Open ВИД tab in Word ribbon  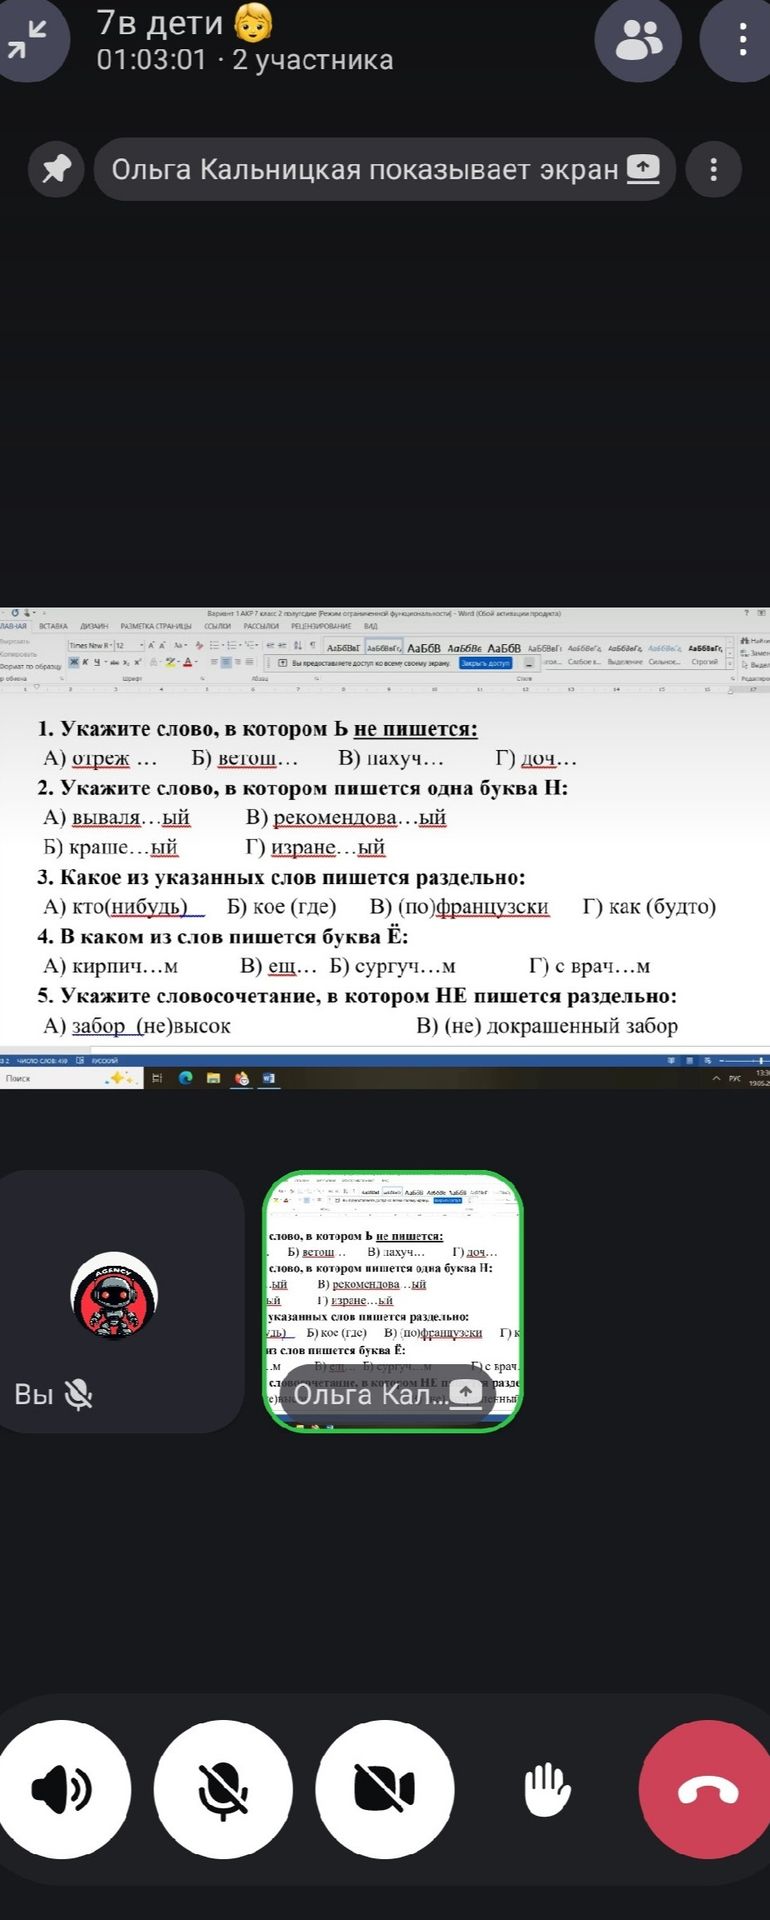pyautogui.click(x=371, y=626)
